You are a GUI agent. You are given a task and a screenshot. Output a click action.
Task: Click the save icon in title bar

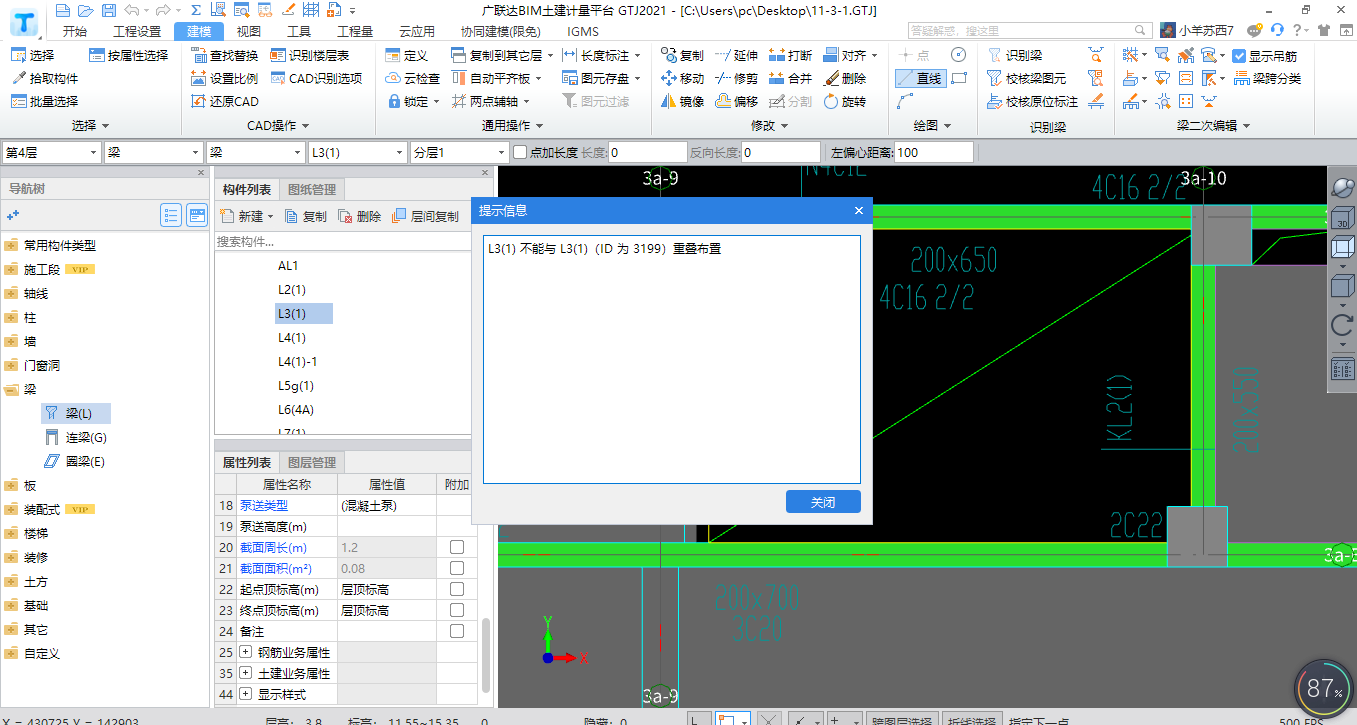tap(108, 10)
